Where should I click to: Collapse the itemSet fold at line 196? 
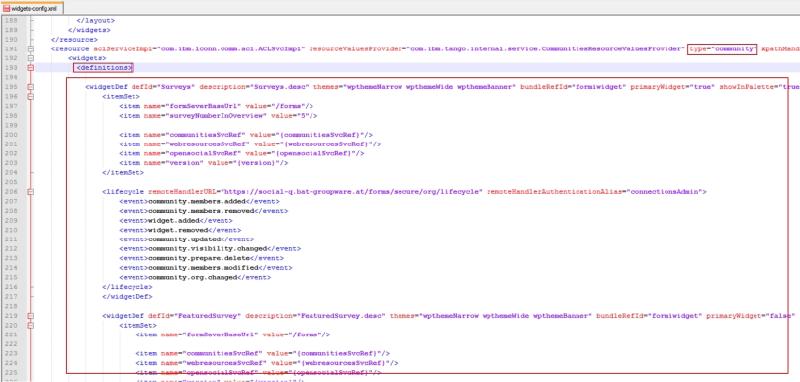click(x=31, y=96)
